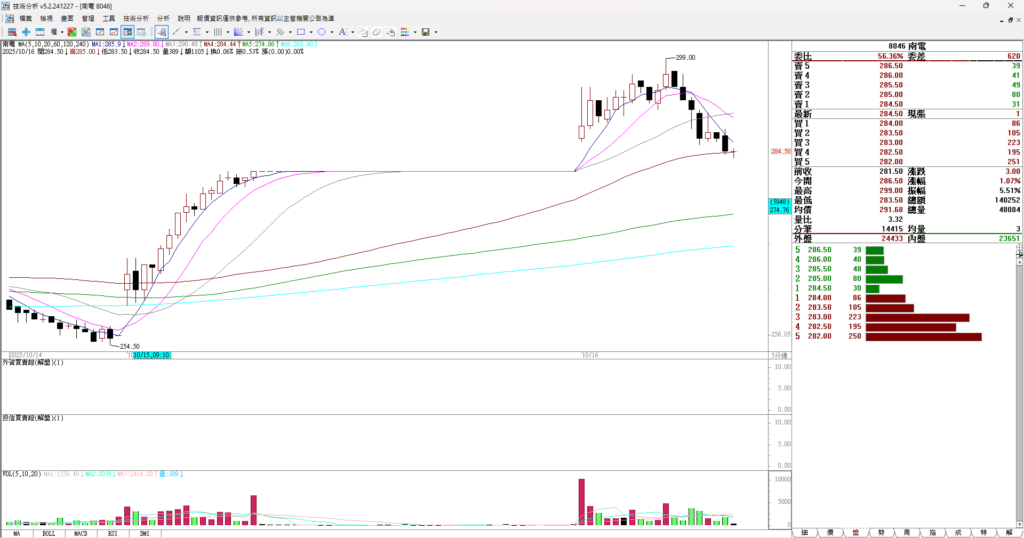Click the save floppy disk icon
This screenshot has width=1024, height=538.
click(425, 32)
